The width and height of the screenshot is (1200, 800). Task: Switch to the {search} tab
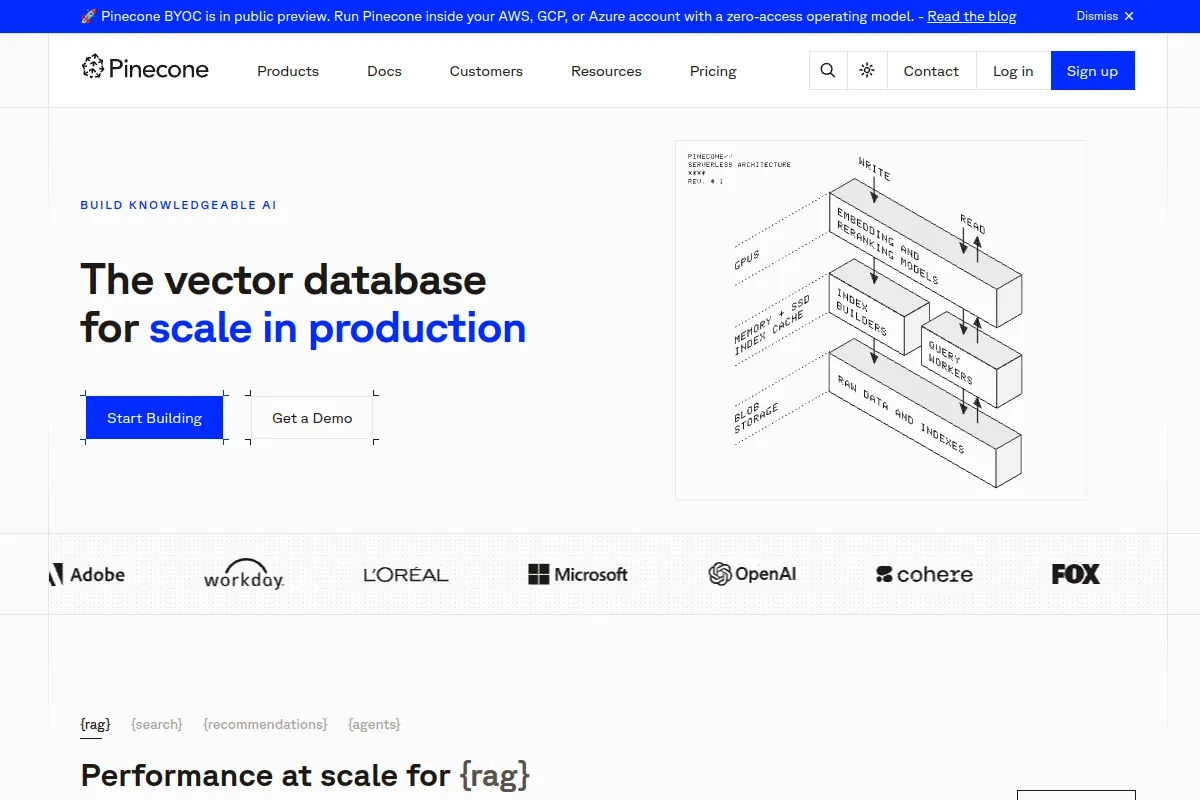coord(157,724)
